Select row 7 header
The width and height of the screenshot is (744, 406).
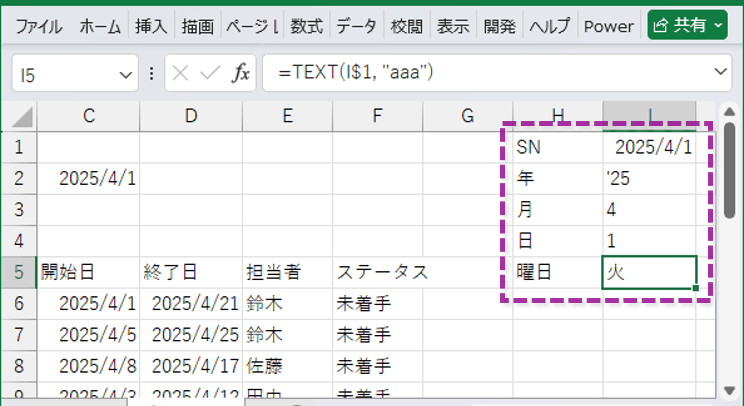19,335
